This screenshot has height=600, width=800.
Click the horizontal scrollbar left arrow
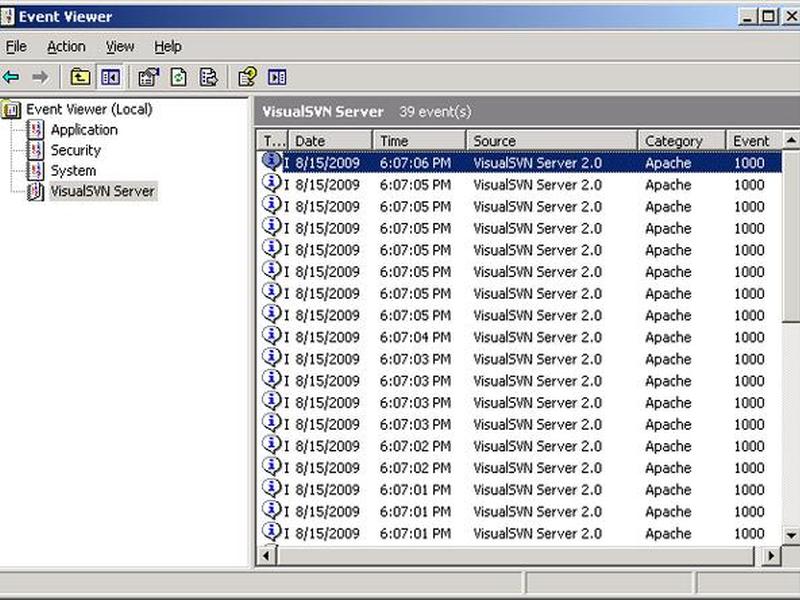(x=266, y=556)
